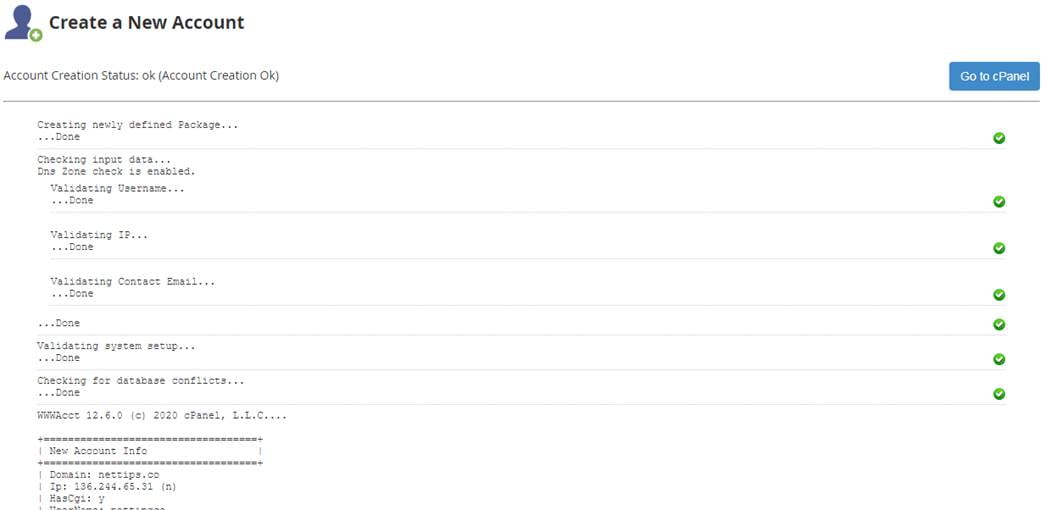Viewport: 1051px width, 510px height.
Task: Click the Domain: nettips.co line
Action: click(x=97, y=474)
